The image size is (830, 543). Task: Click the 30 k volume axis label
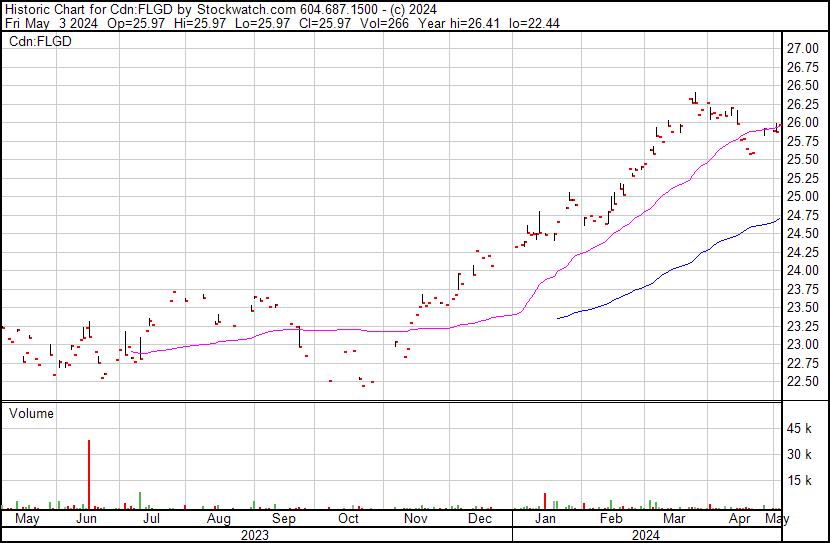pyautogui.click(x=801, y=455)
